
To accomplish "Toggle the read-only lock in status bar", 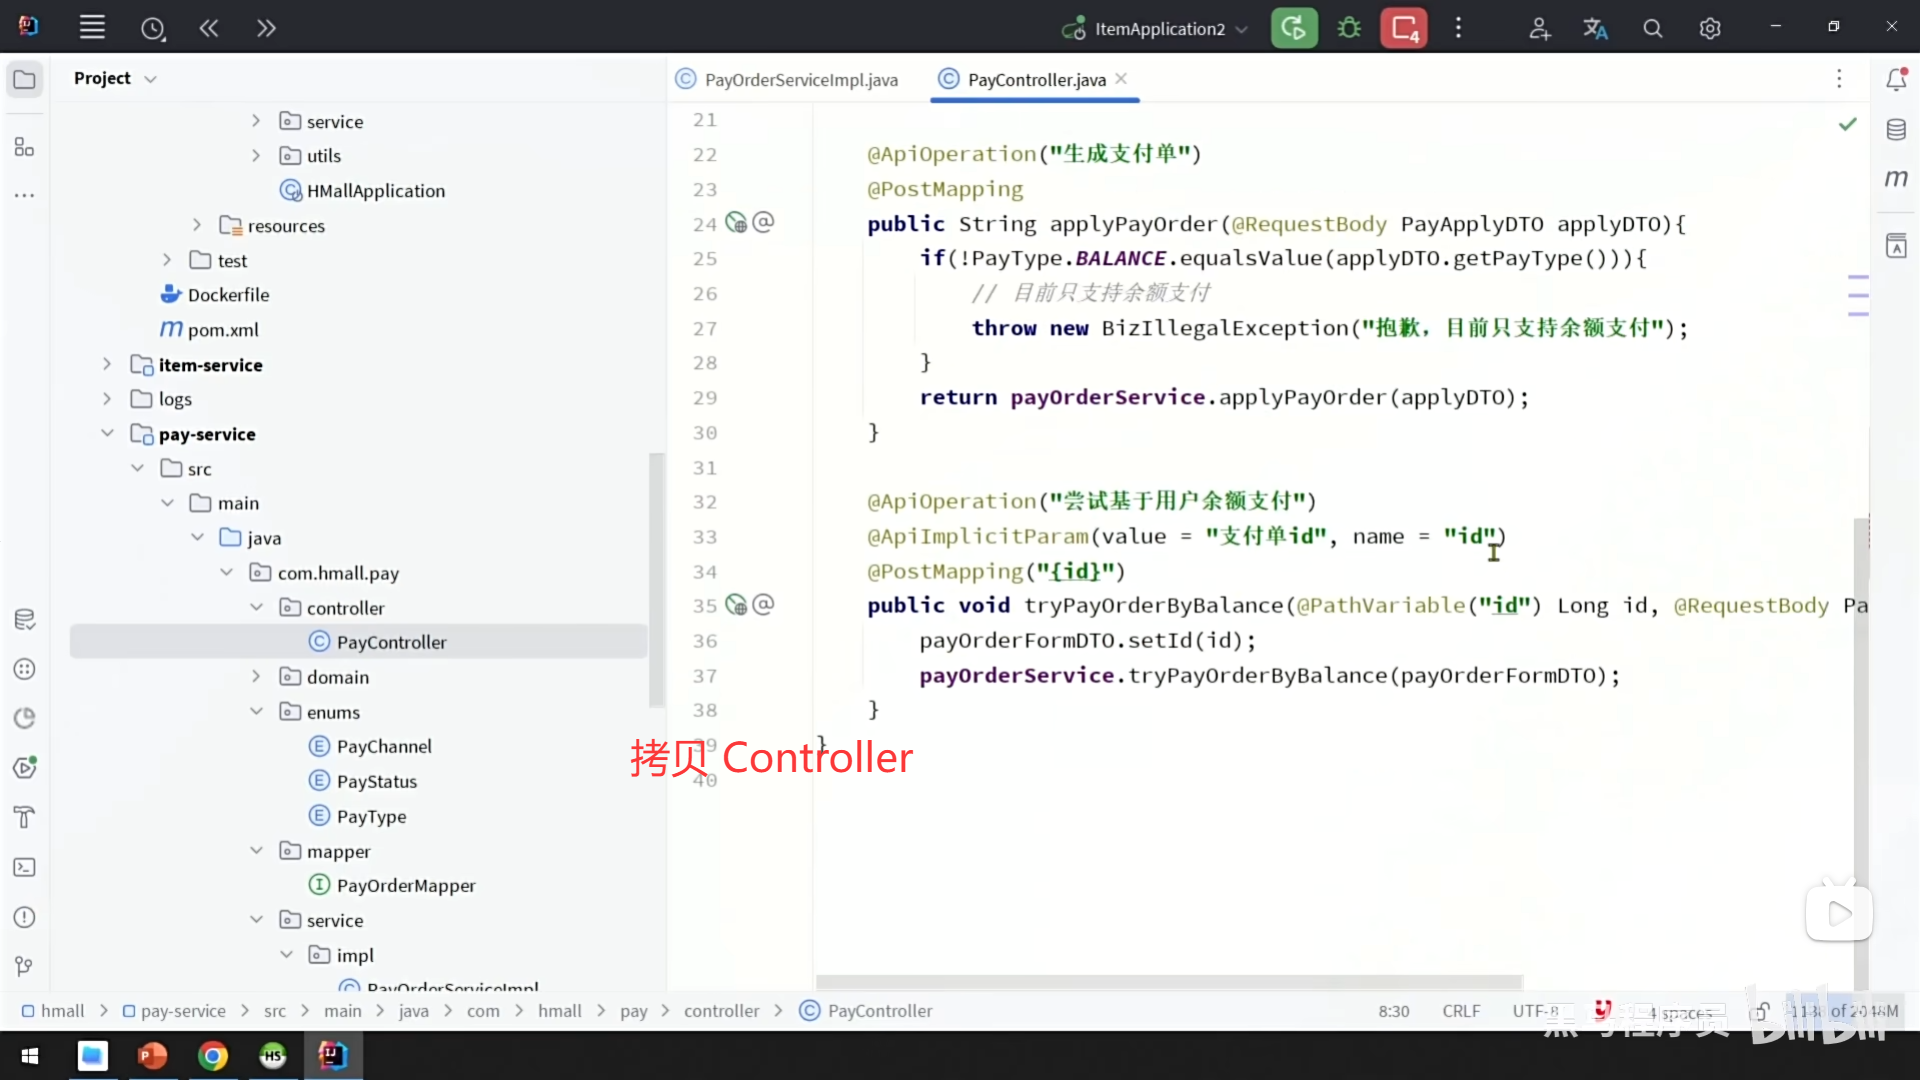I will click(x=1759, y=1011).
